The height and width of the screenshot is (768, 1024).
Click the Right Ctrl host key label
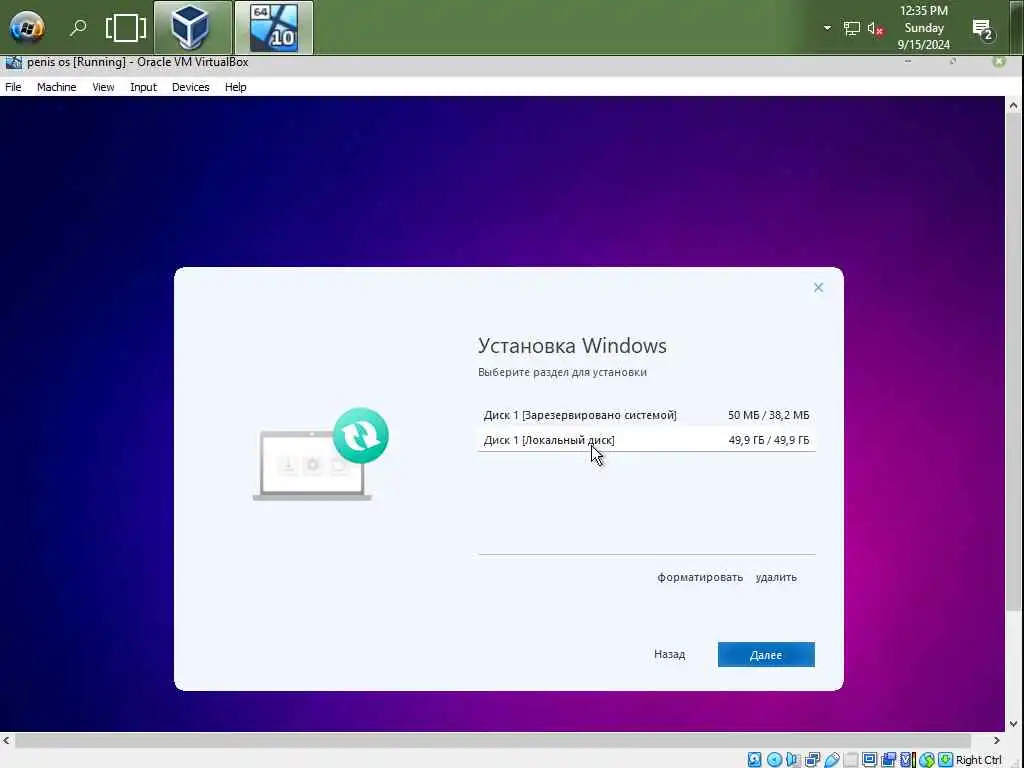[979, 760]
